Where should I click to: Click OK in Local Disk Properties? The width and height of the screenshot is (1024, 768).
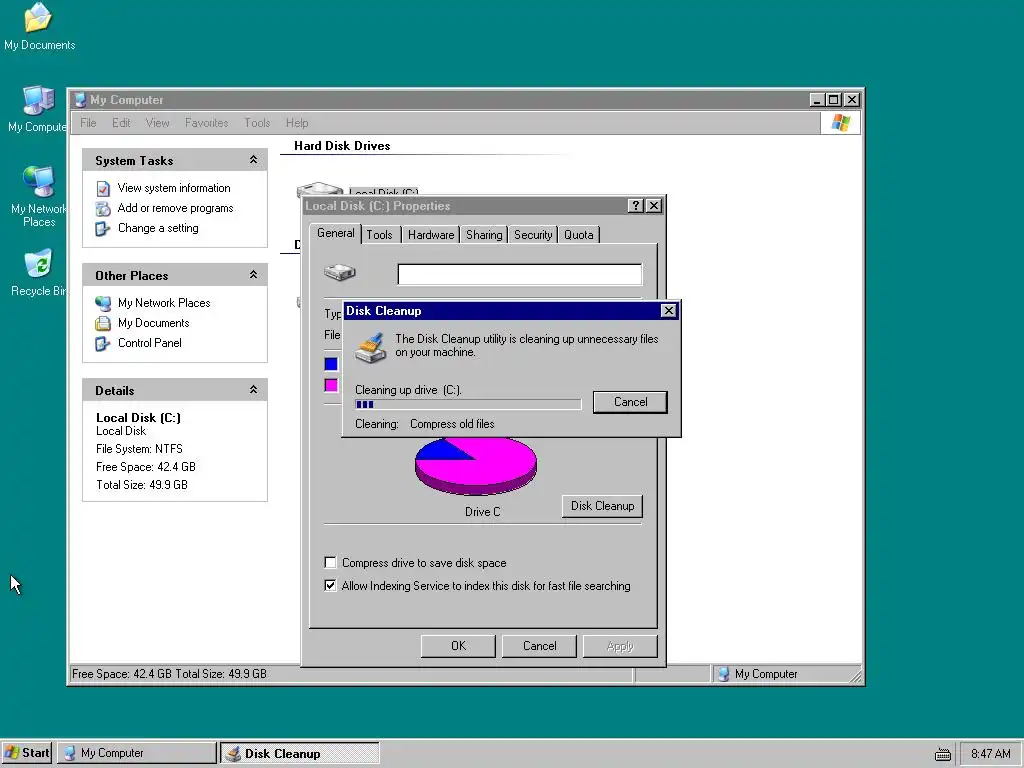point(458,646)
